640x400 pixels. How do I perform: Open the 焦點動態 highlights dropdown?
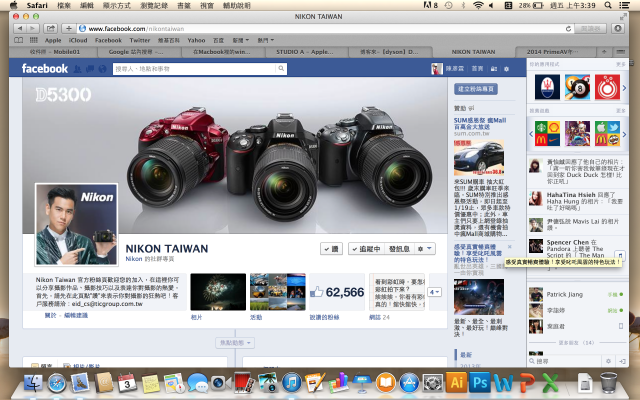(x=235, y=342)
